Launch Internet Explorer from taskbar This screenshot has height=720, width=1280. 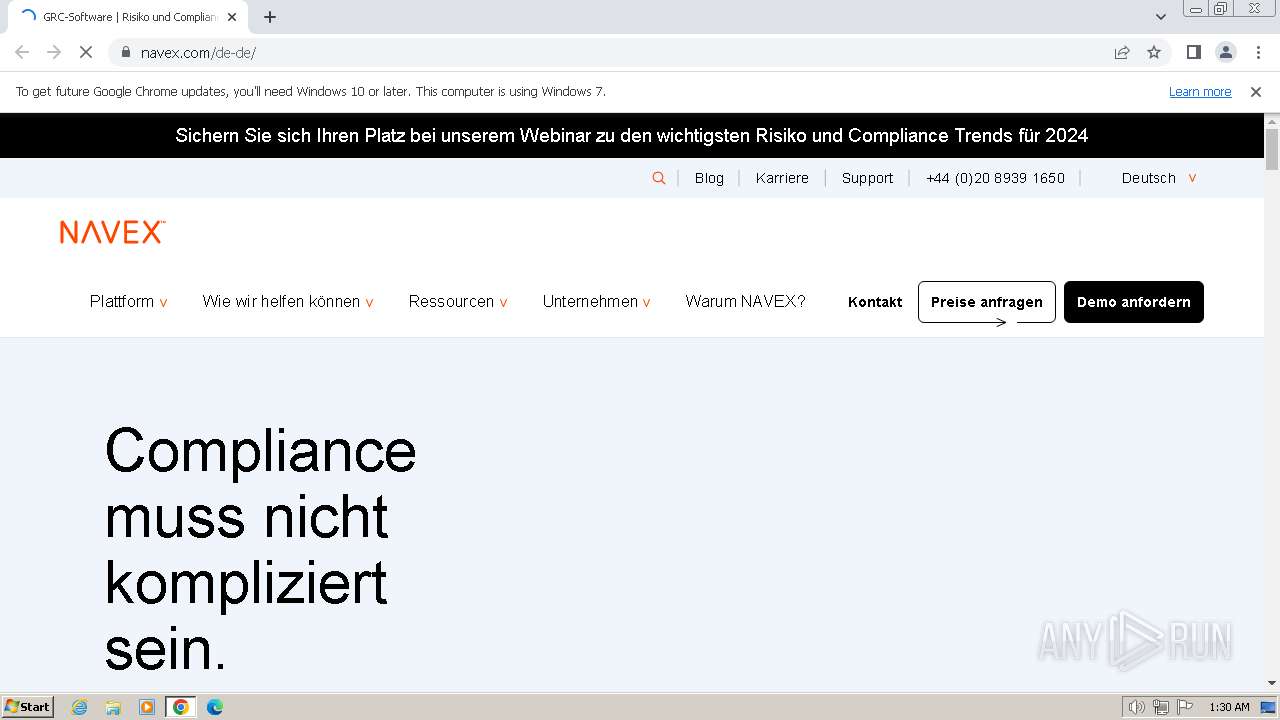point(80,707)
